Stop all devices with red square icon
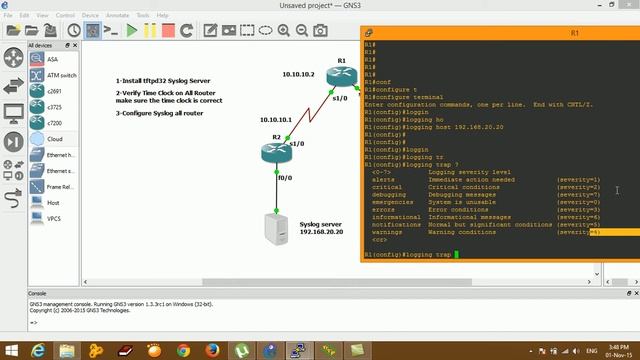This screenshot has height=360, width=640. click(168, 31)
